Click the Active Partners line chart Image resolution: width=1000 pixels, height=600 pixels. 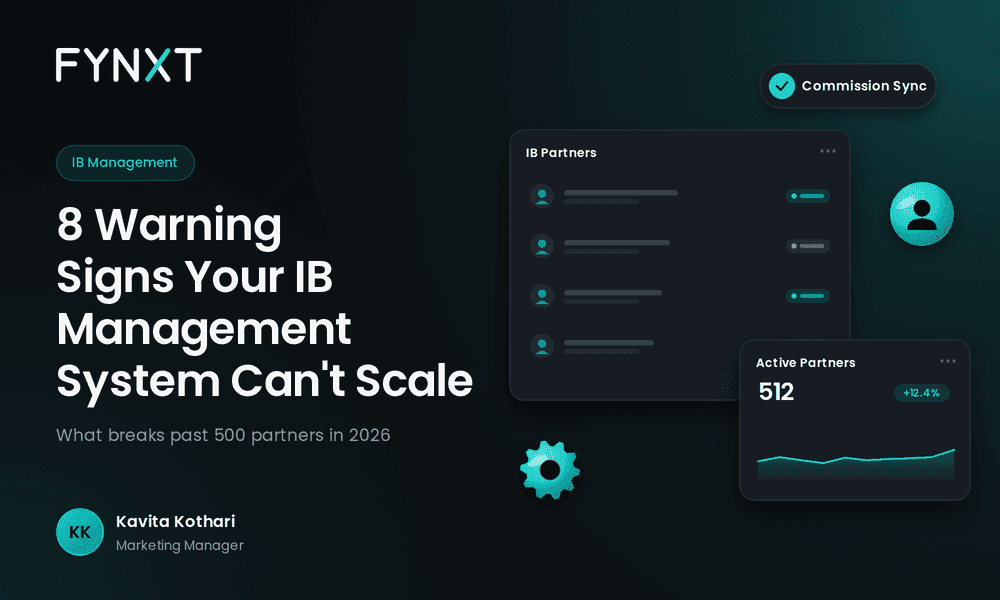pyautogui.click(x=856, y=464)
